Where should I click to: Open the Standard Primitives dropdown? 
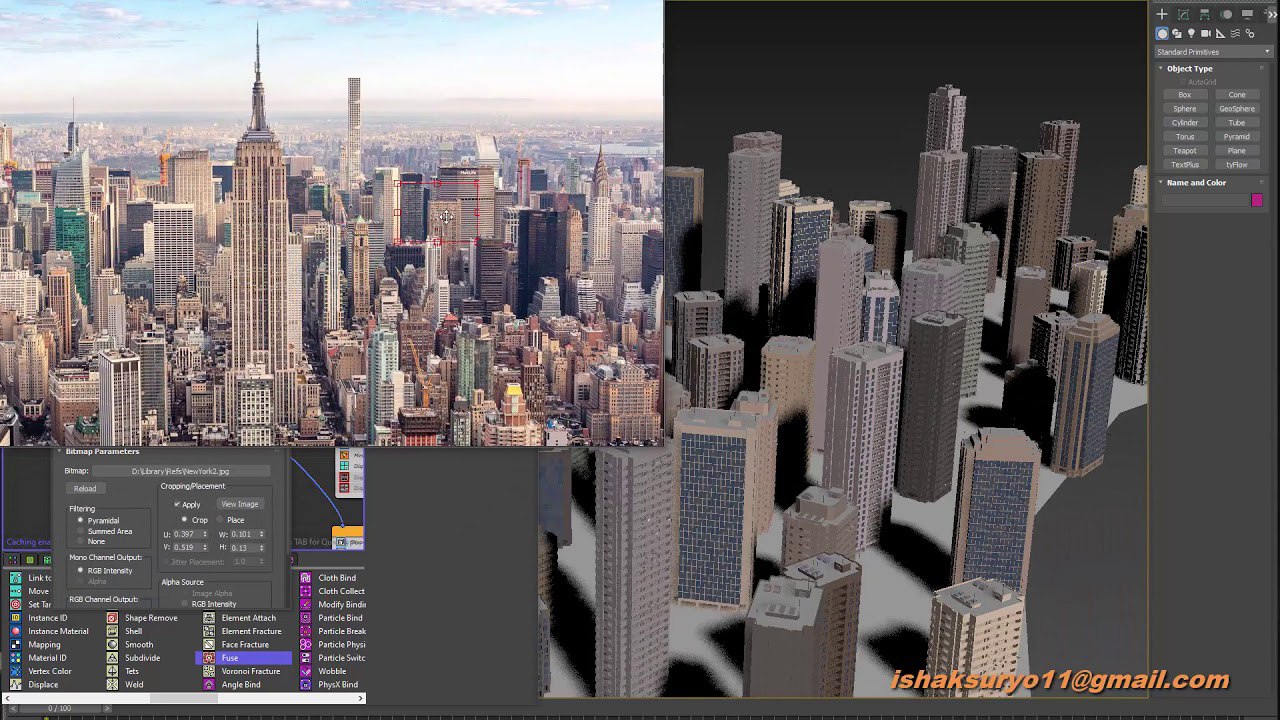(1213, 52)
